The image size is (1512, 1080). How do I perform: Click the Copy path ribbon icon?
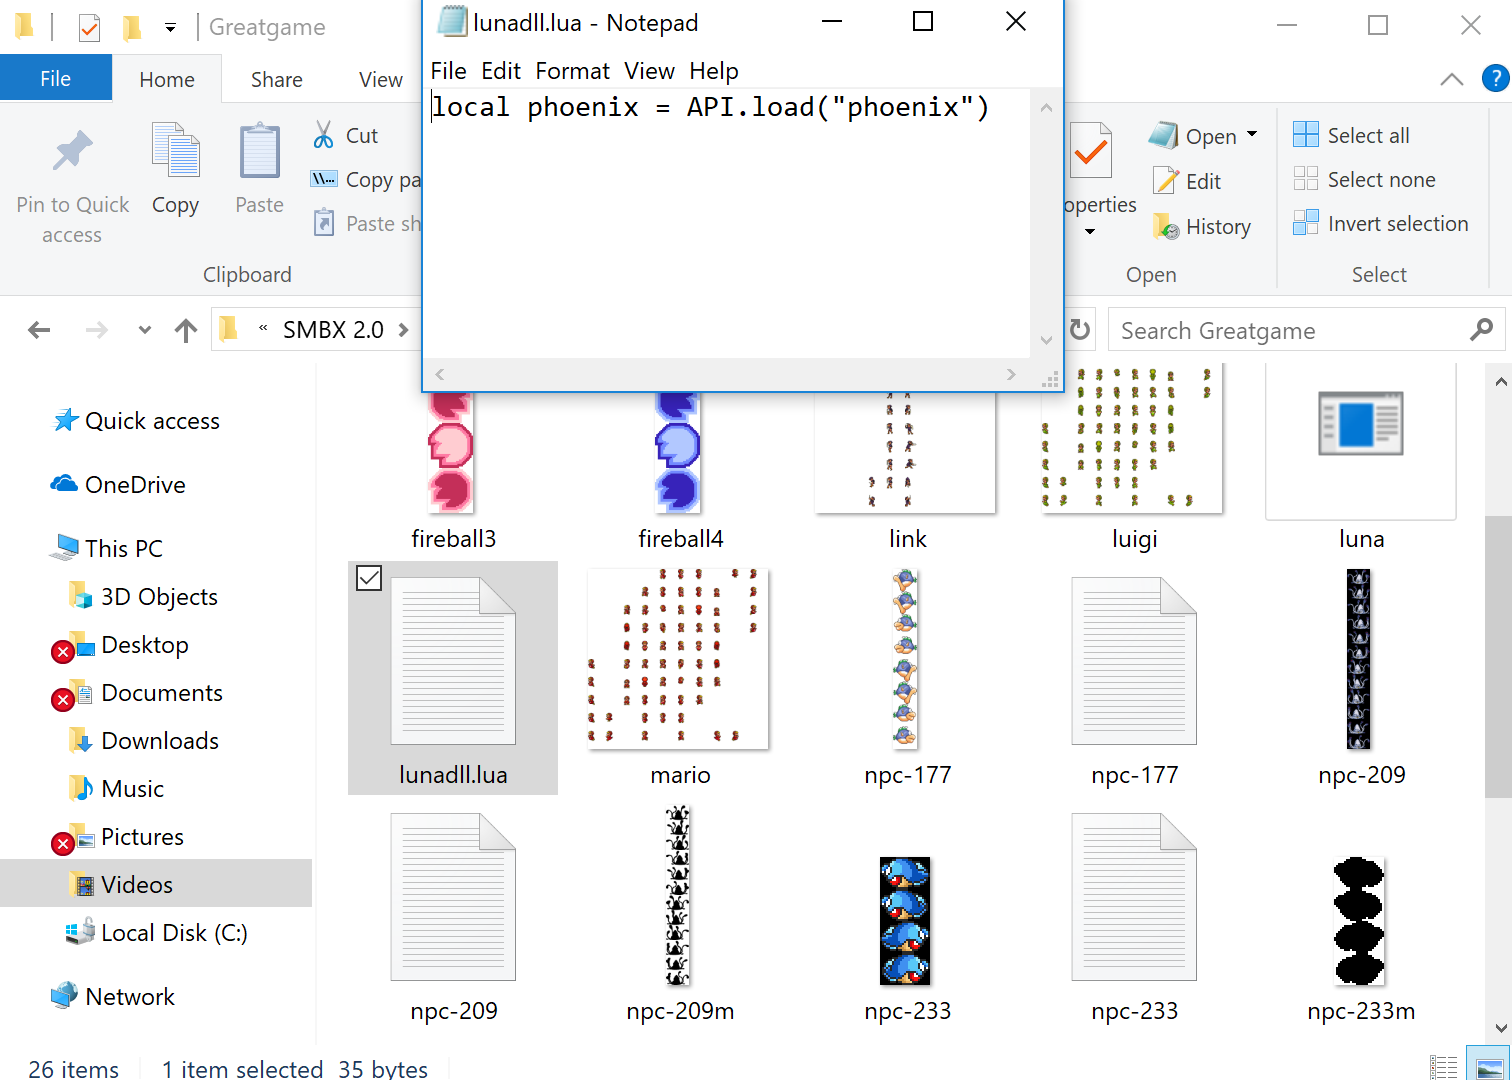[323, 179]
